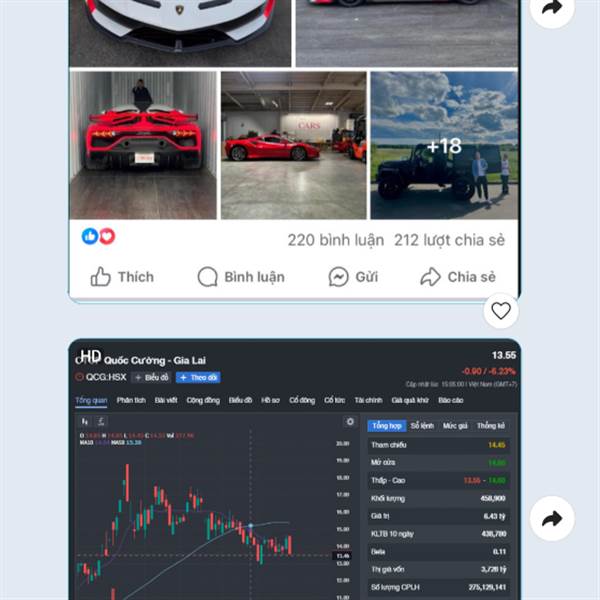The image size is (600, 600).
Task: Open the Bình luận comment action
Action: click(241, 277)
